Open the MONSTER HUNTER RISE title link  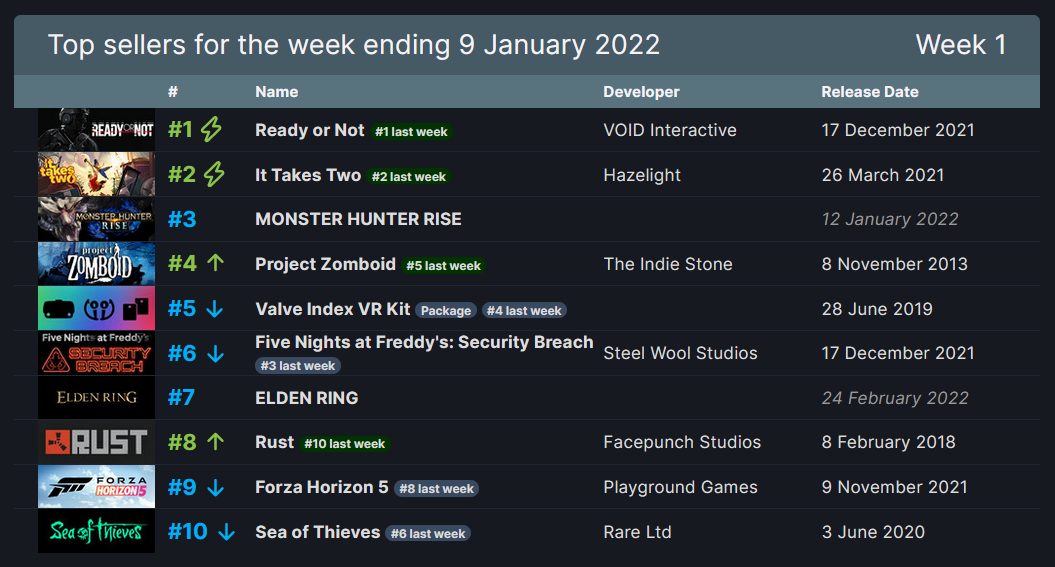(x=358, y=219)
